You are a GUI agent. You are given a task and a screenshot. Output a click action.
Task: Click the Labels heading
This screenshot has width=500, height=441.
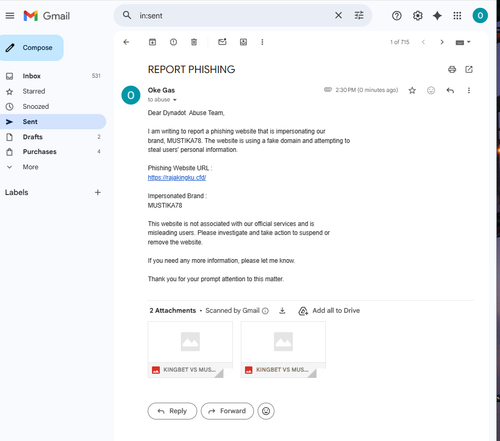(x=17, y=192)
